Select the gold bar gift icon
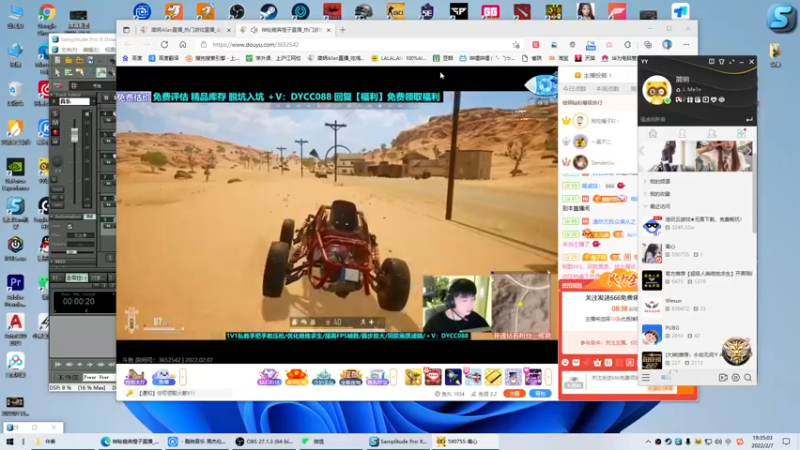Image resolution: width=800 pixels, height=450 pixels. point(493,377)
